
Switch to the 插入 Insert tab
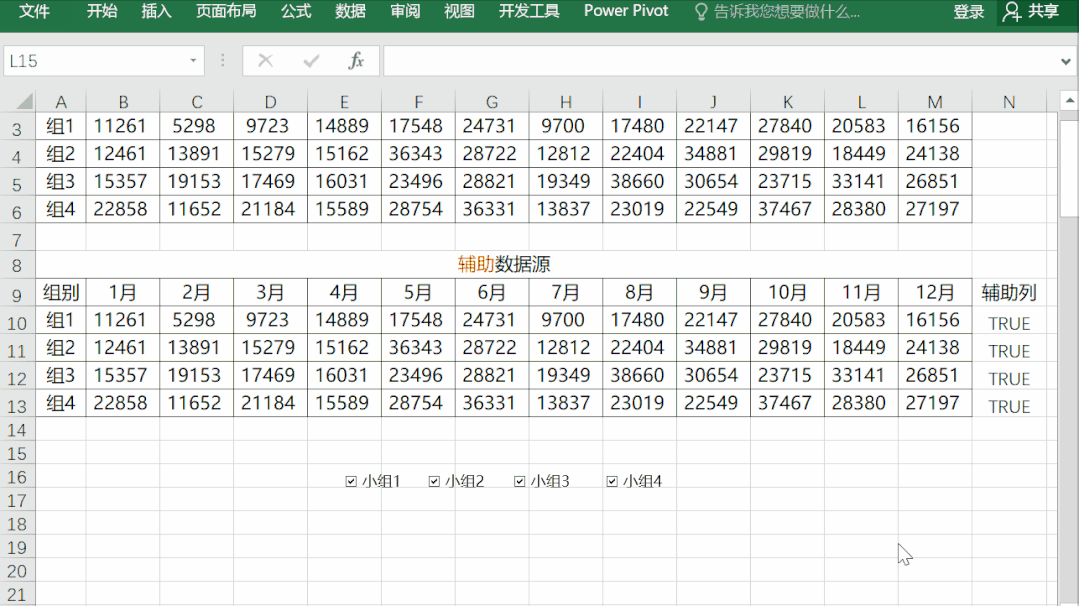click(156, 12)
